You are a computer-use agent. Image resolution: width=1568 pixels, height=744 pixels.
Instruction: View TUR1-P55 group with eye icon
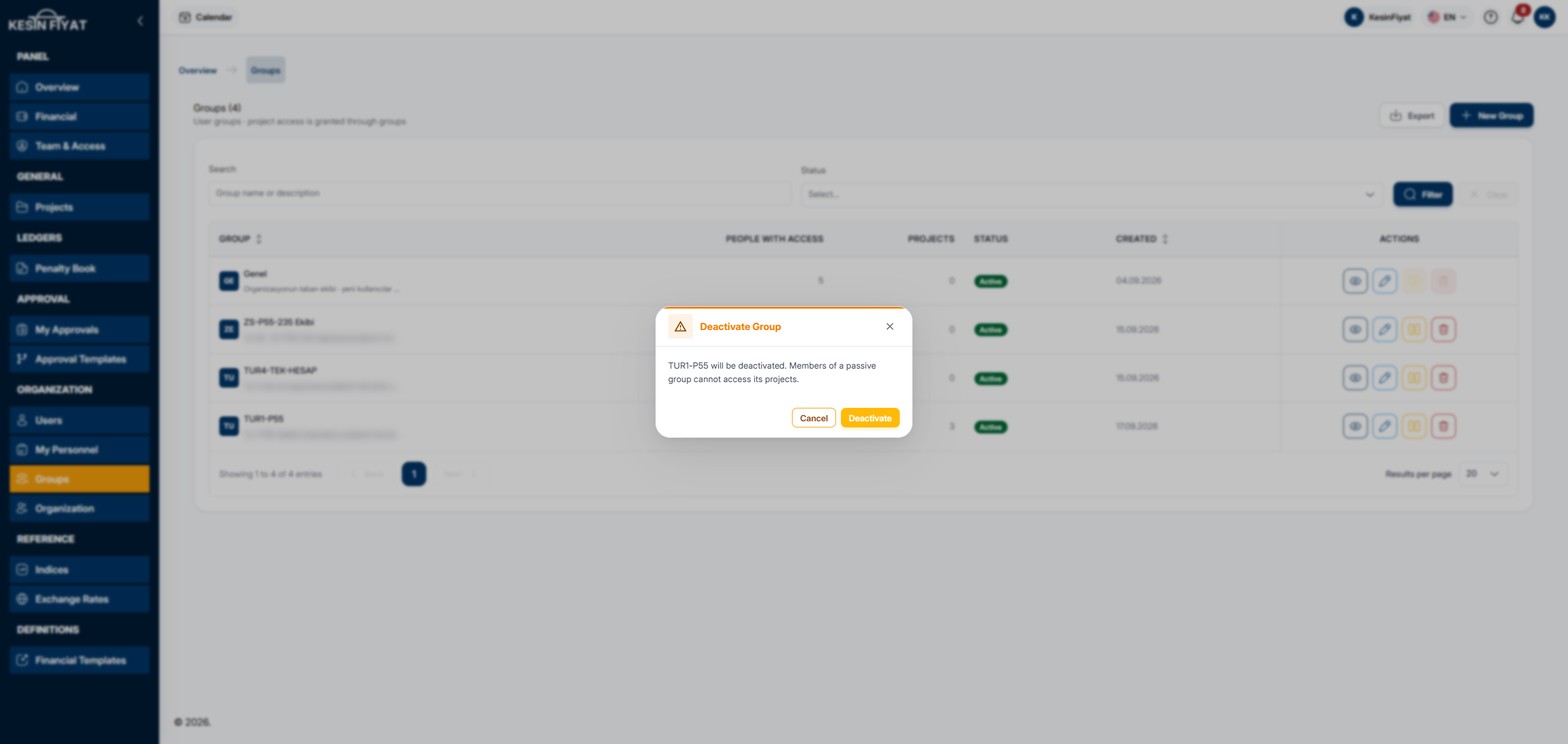1355,426
